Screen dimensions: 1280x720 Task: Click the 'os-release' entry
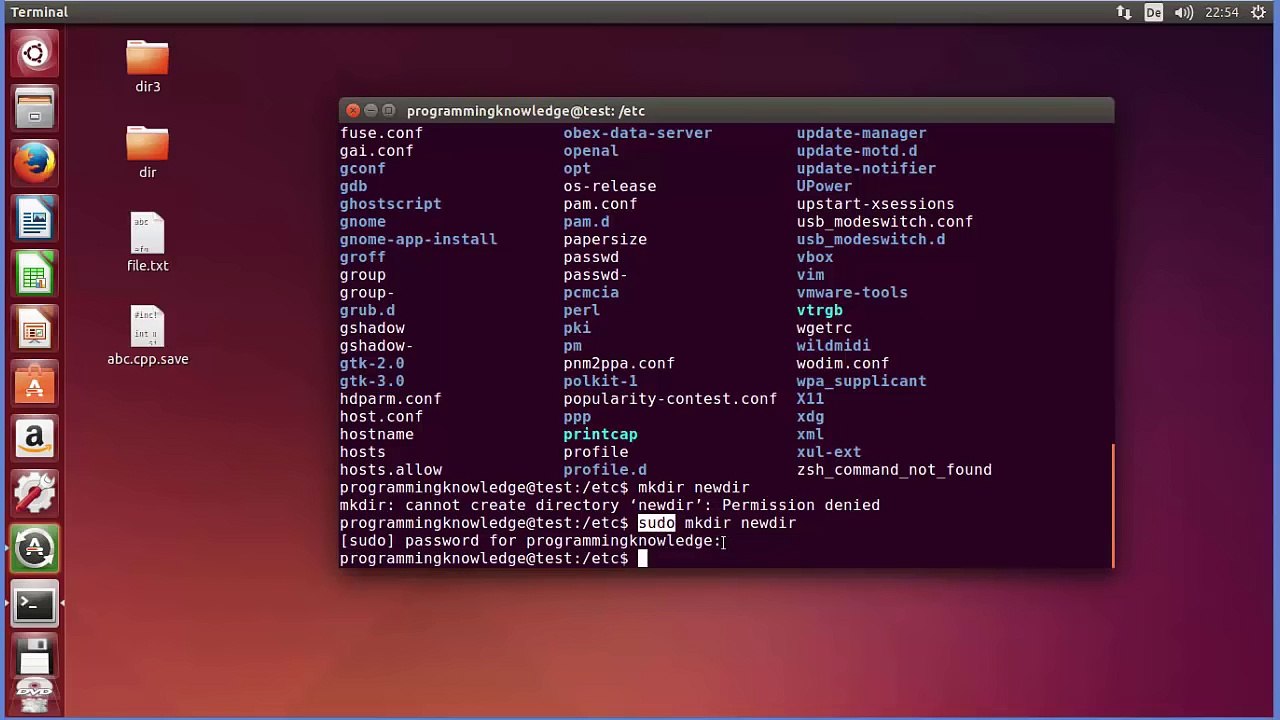pos(609,186)
